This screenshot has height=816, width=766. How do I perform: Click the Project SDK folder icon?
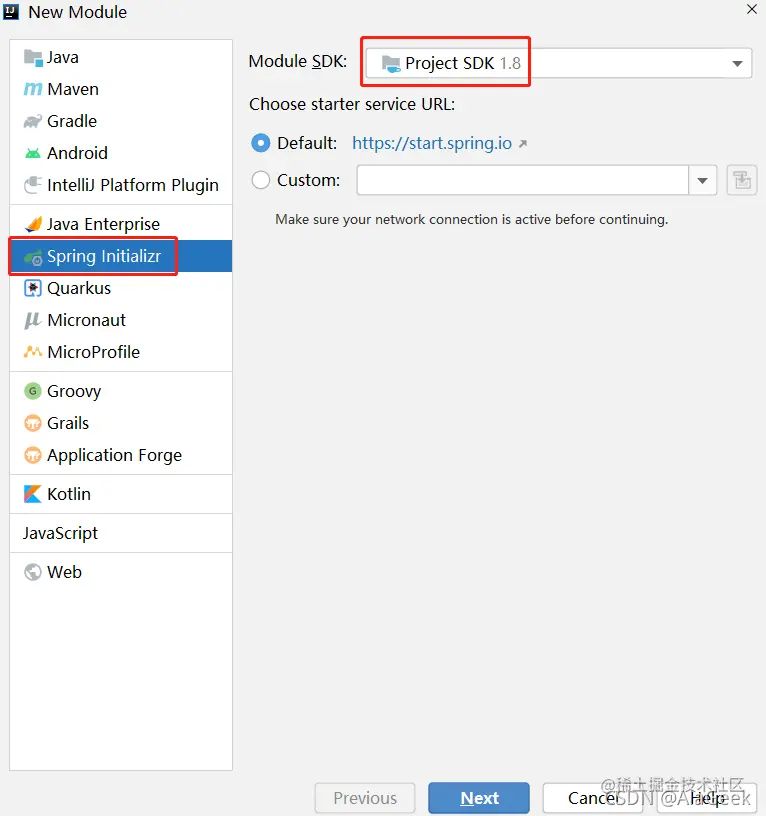coord(391,63)
